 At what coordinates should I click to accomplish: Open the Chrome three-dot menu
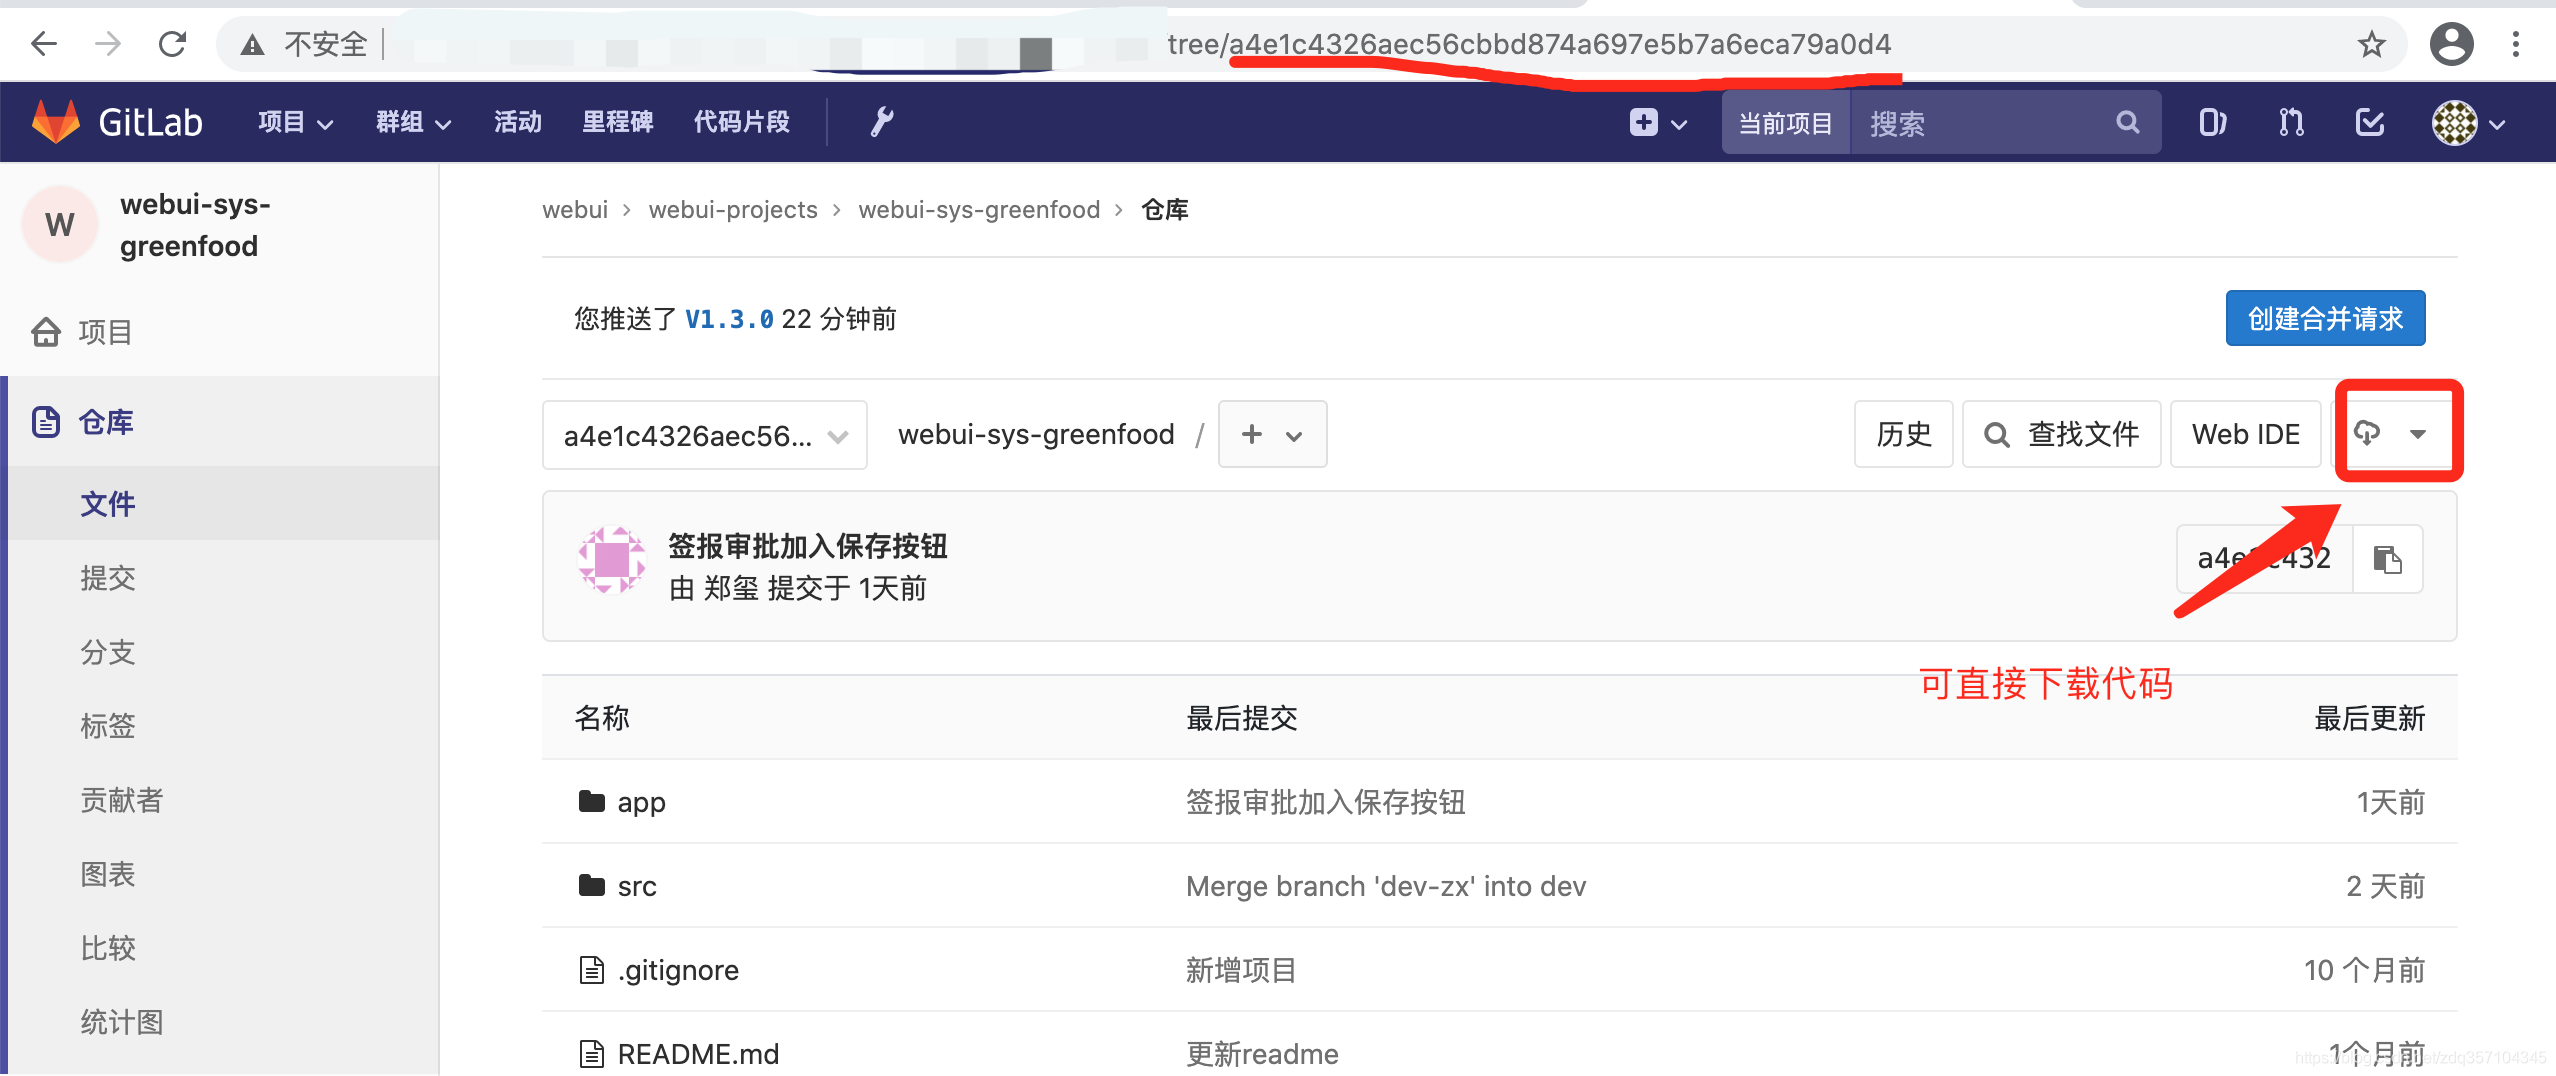2516,44
